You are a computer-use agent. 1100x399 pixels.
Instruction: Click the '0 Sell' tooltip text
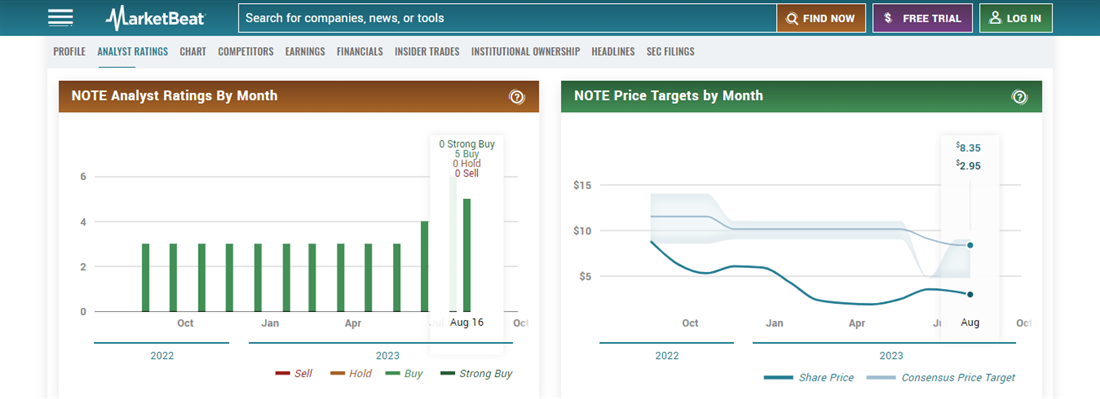click(467, 173)
